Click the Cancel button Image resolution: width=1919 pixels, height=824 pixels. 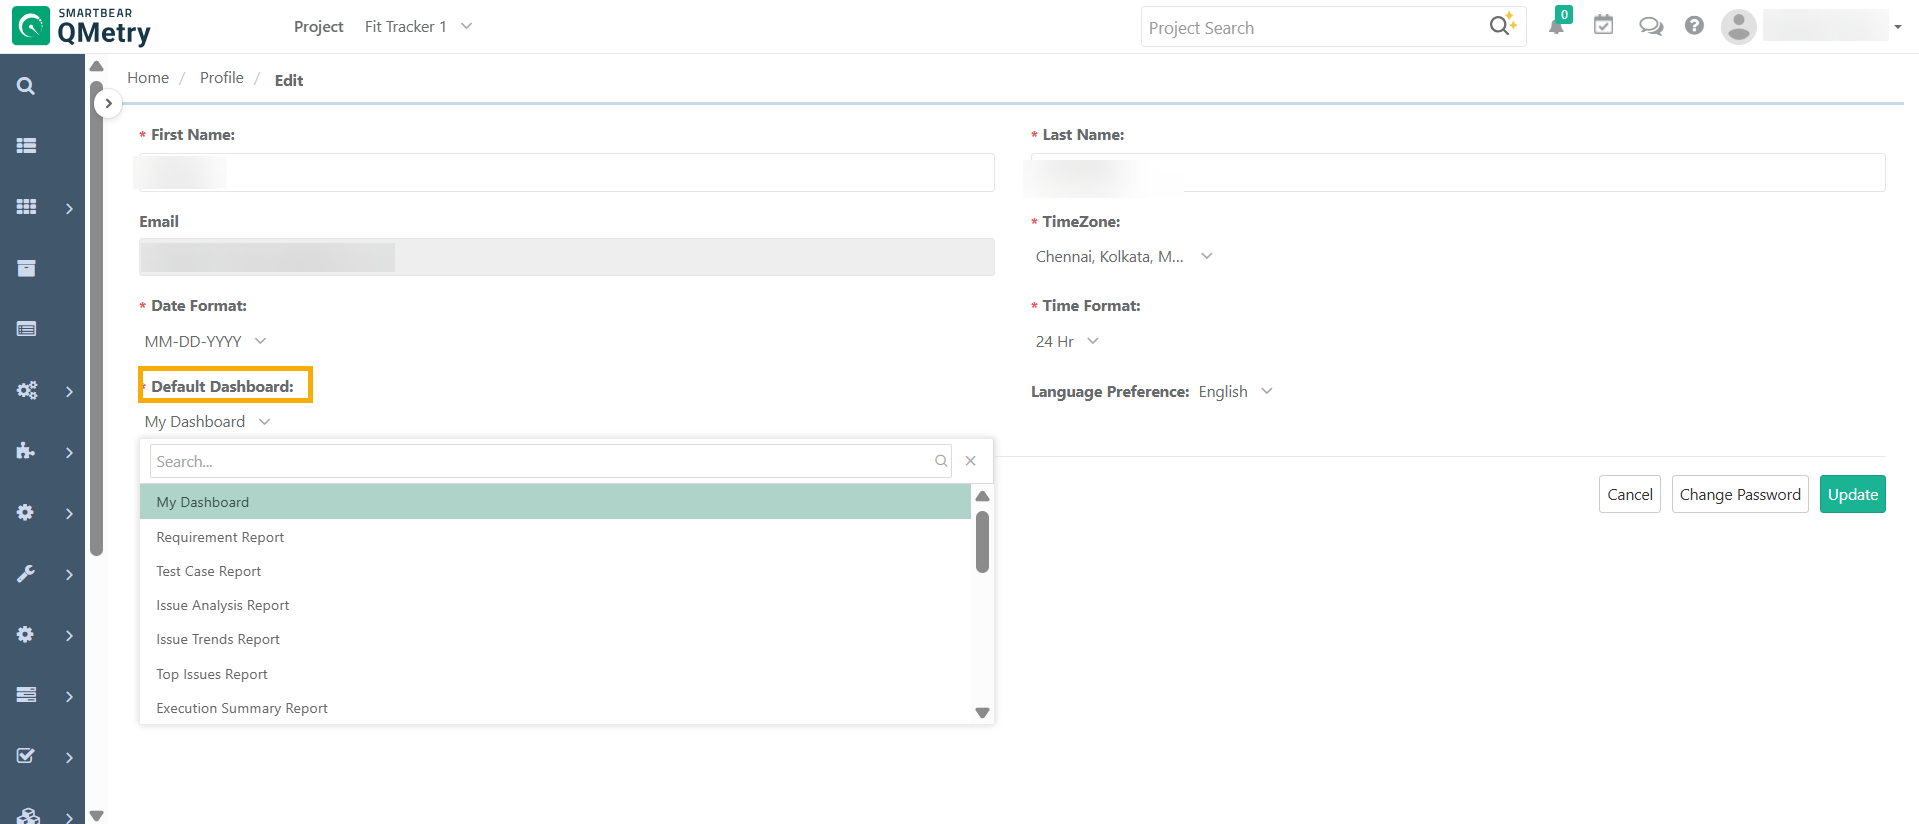click(x=1629, y=494)
